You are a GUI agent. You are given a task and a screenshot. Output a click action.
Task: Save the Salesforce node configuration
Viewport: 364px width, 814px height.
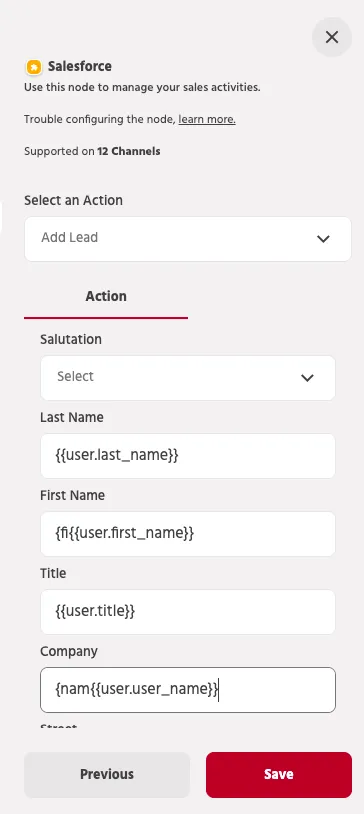(x=279, y=775)
